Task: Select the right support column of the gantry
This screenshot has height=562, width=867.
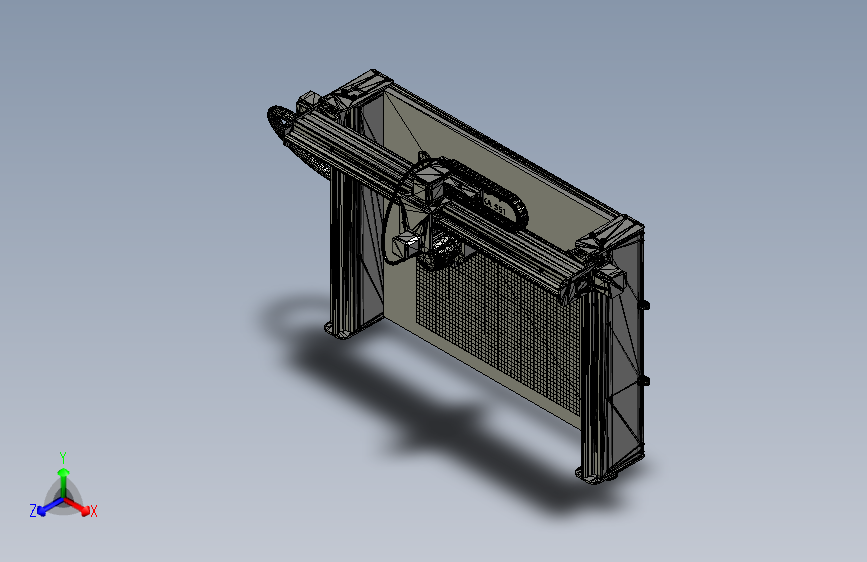Action: 596,386
